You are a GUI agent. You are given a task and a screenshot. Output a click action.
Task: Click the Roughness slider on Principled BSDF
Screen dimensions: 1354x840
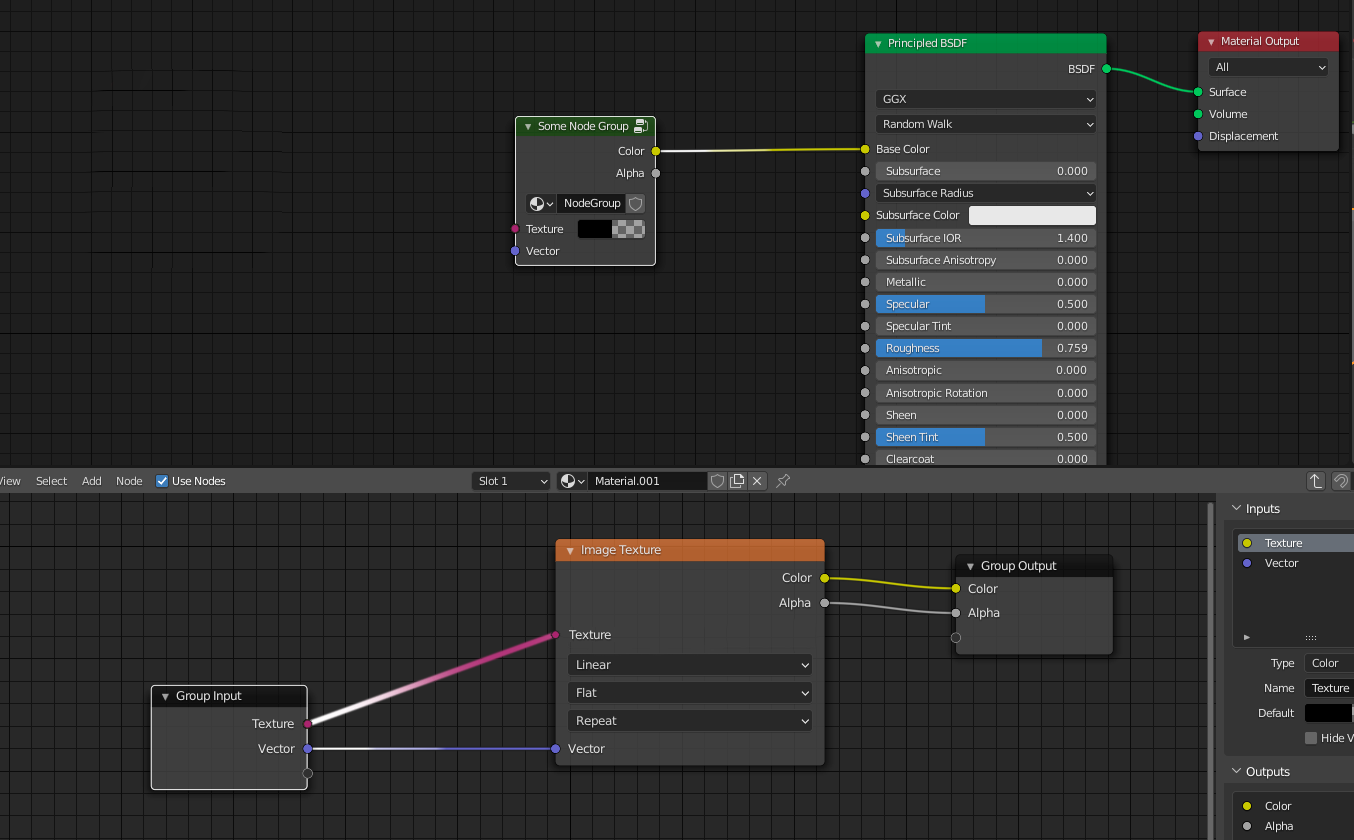pos(986,348)
